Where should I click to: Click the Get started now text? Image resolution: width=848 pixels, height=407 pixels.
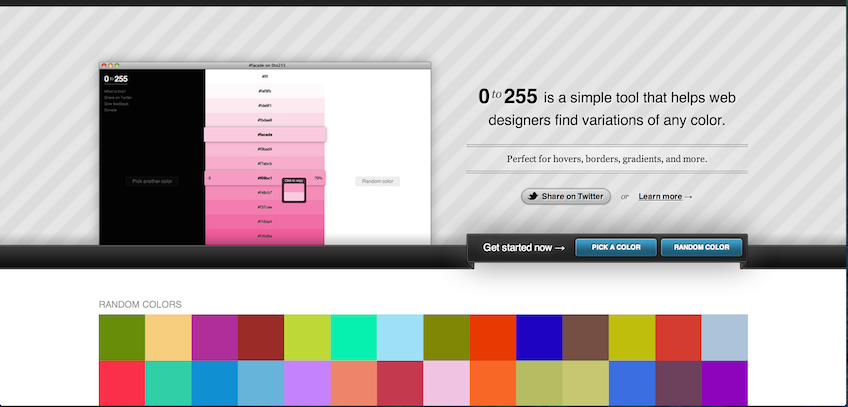pyautogui.click(x=523, y=247)
